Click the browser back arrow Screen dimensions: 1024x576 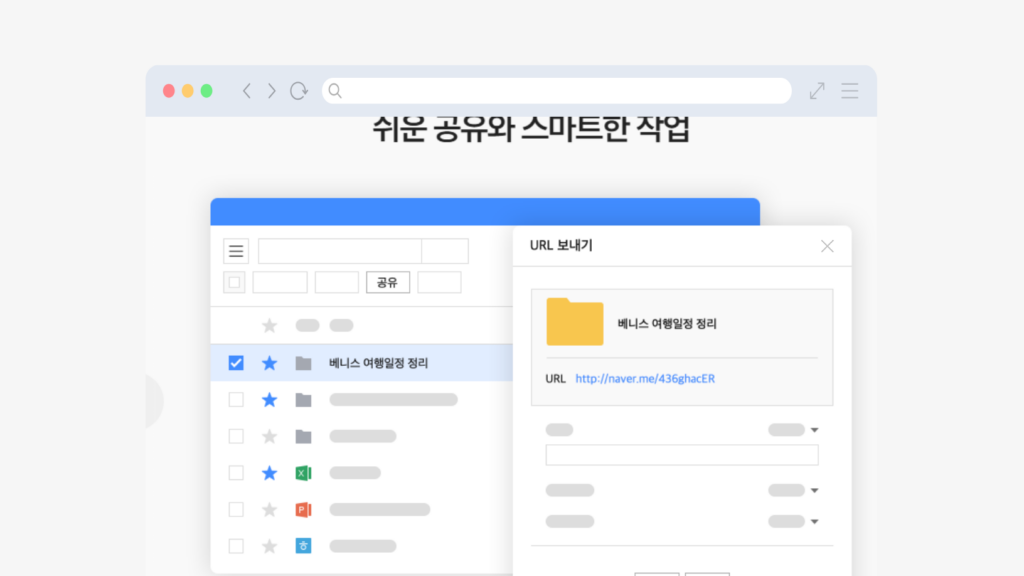coord(247,90)
